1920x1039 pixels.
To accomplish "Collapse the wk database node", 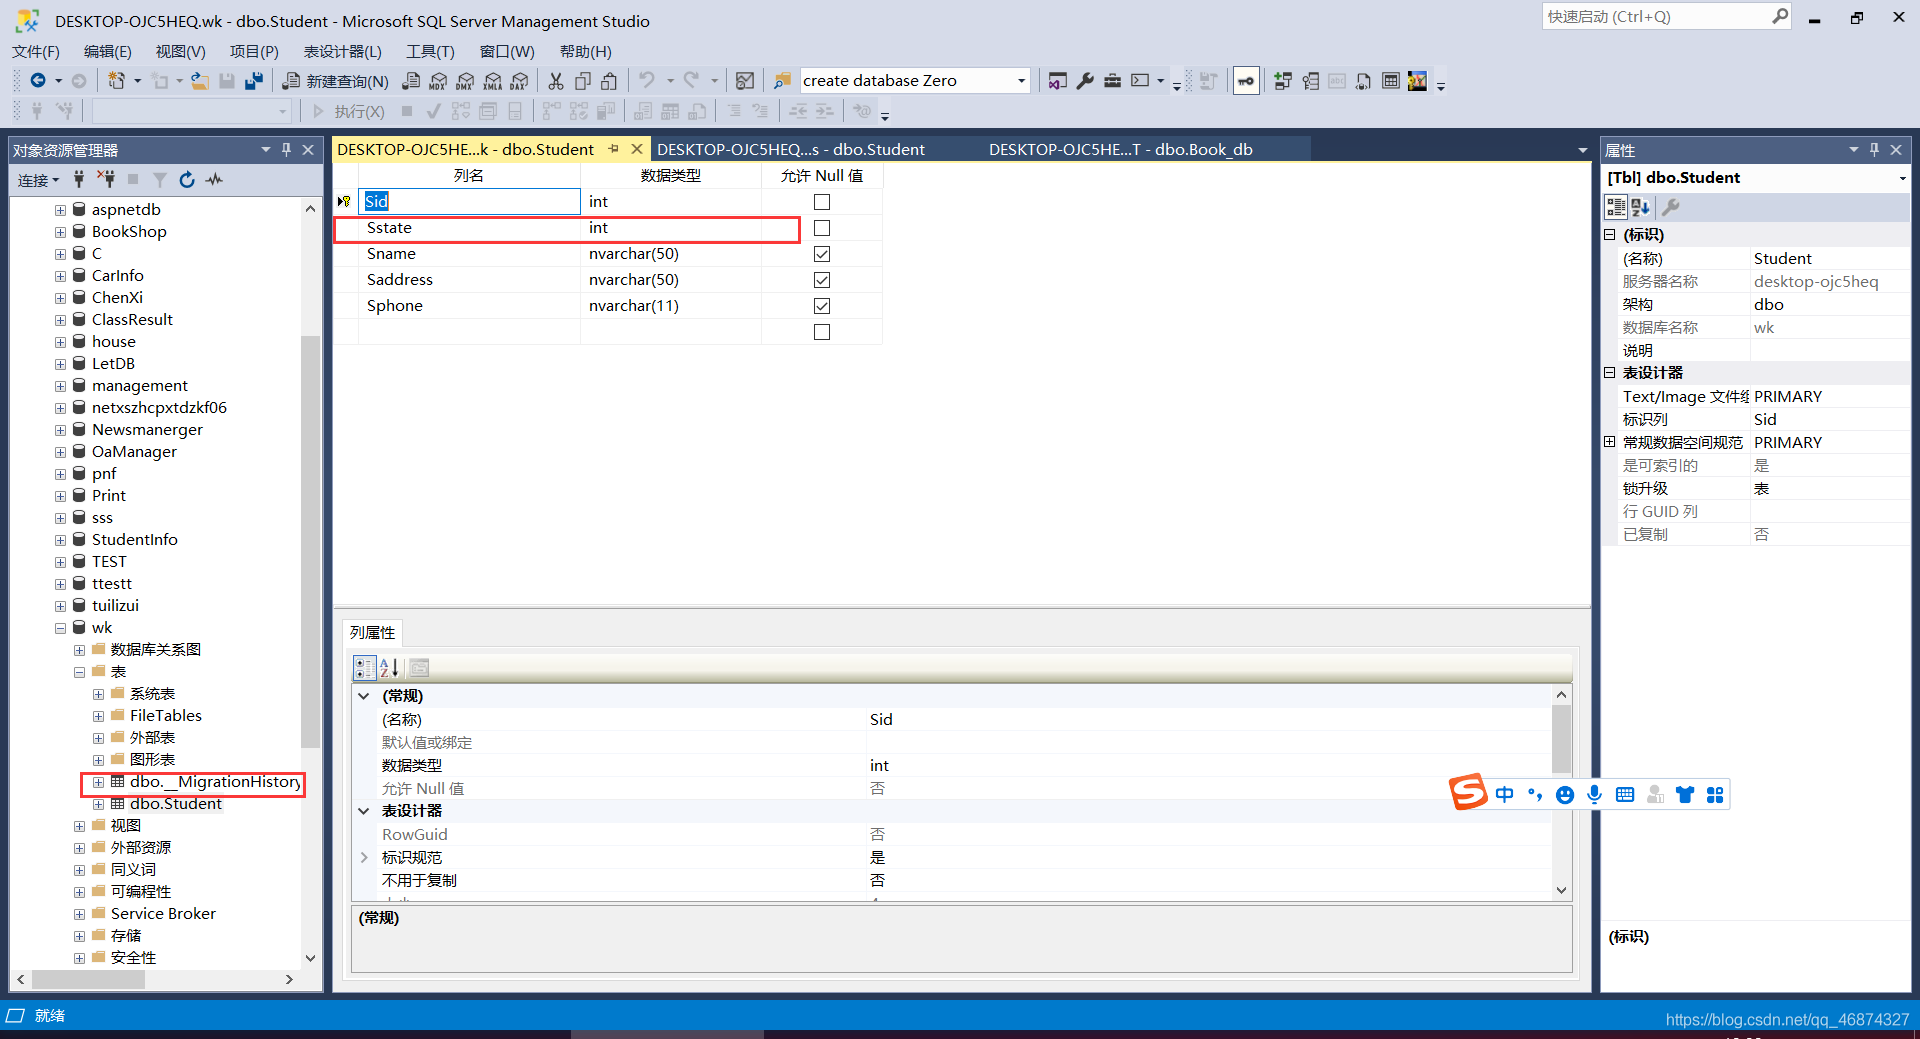I will click(61, 628).
